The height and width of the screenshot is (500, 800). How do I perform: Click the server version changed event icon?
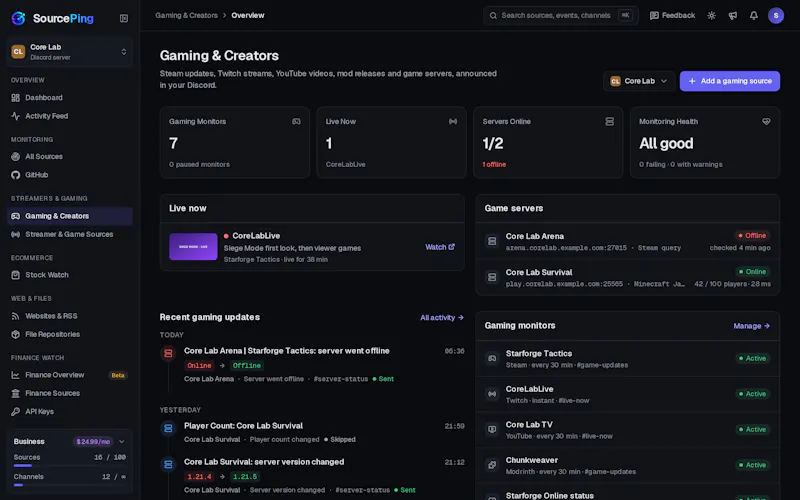[168, 464]
